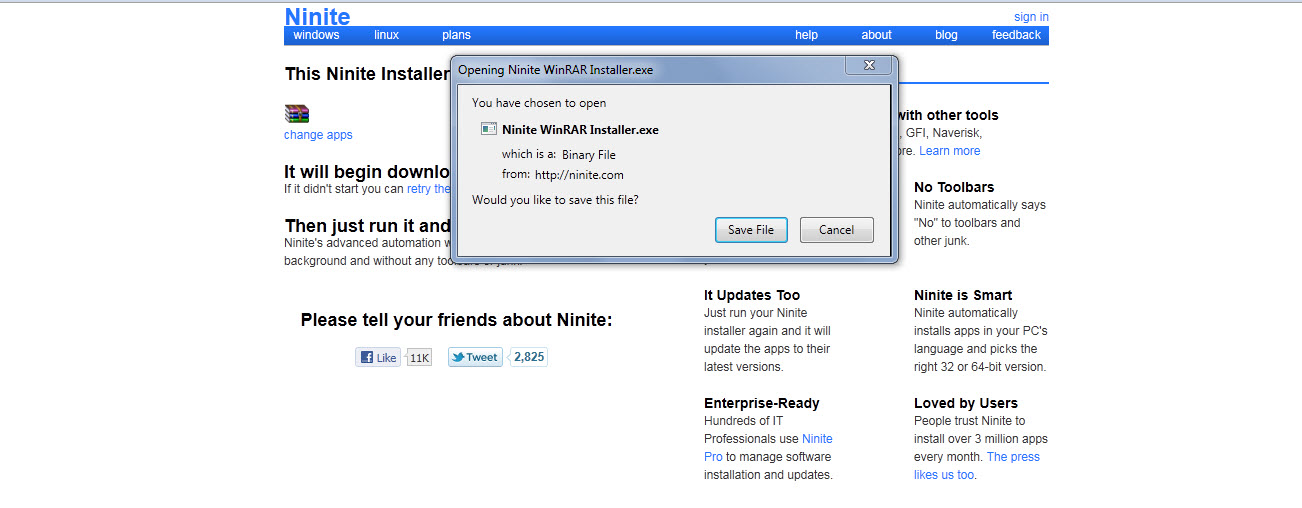The width and height of the screenshot is (1302, 508).
Task: Open the linux menu tab
Action: [386, 35]
